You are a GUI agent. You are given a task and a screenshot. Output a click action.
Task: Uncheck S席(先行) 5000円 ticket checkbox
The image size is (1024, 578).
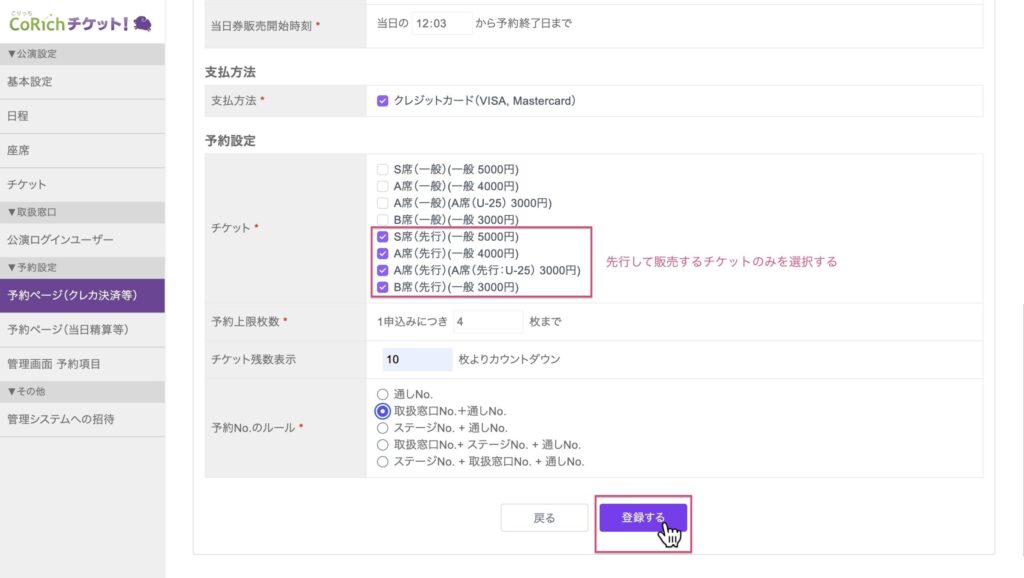[x=383, y=237]
